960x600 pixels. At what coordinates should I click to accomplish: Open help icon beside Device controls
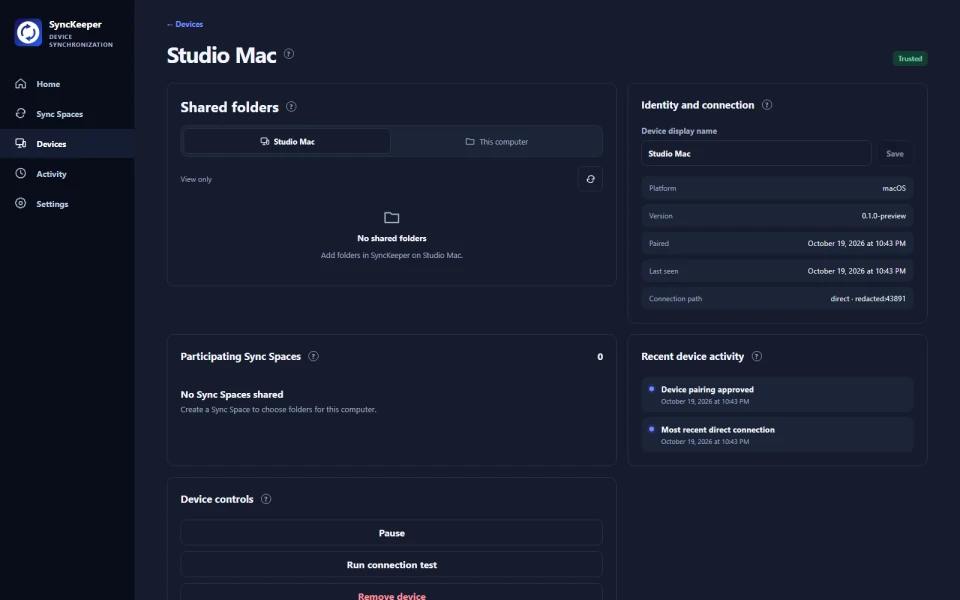(266, 499)
